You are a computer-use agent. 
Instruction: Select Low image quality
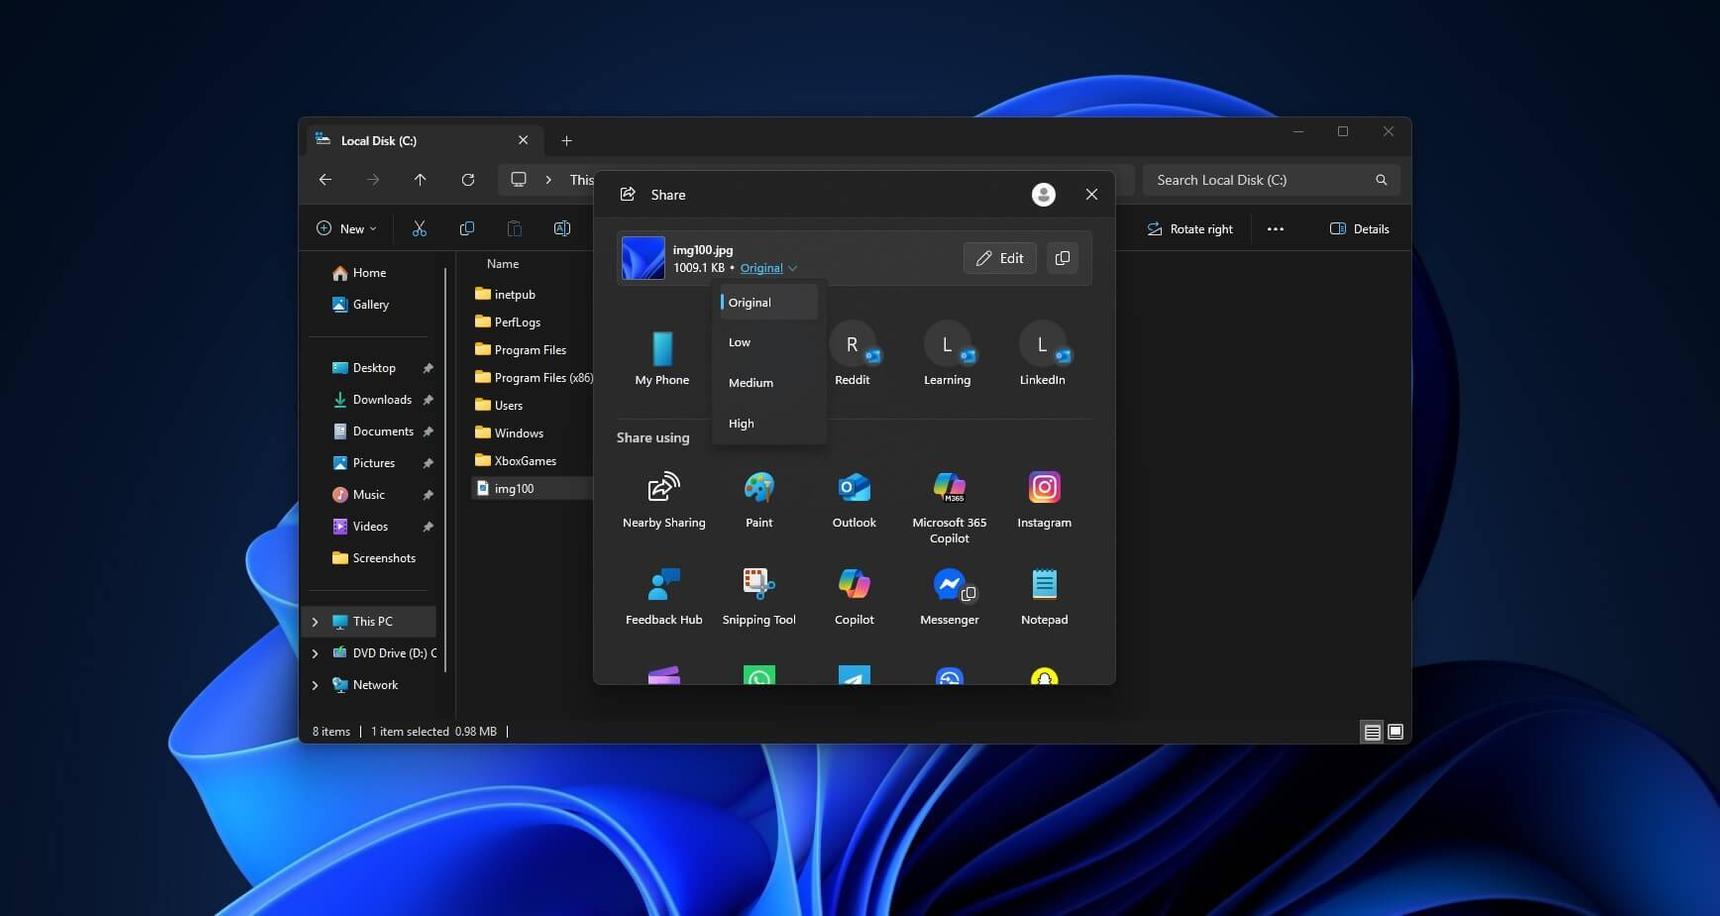click(x=739, y=342)
